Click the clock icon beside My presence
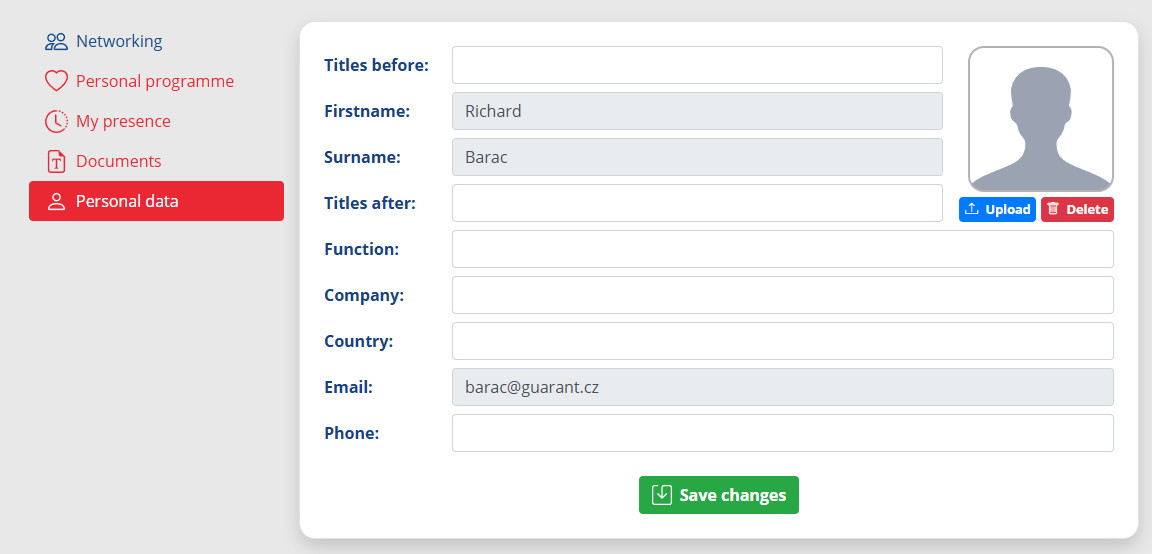This screenshot has height=554, width=1152. (56, 121)
